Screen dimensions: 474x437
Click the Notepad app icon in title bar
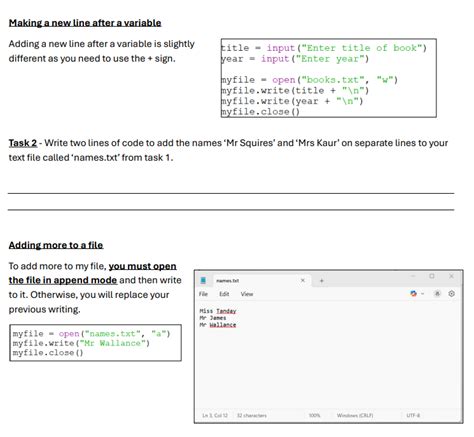click(x=203, y=280)
